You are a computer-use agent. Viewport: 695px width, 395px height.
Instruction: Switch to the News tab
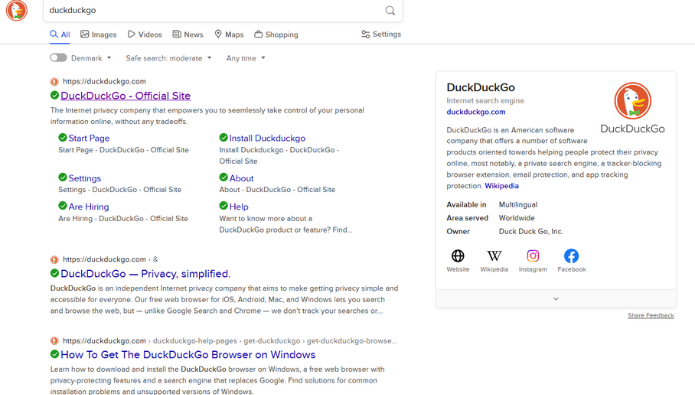click(188, 35)
